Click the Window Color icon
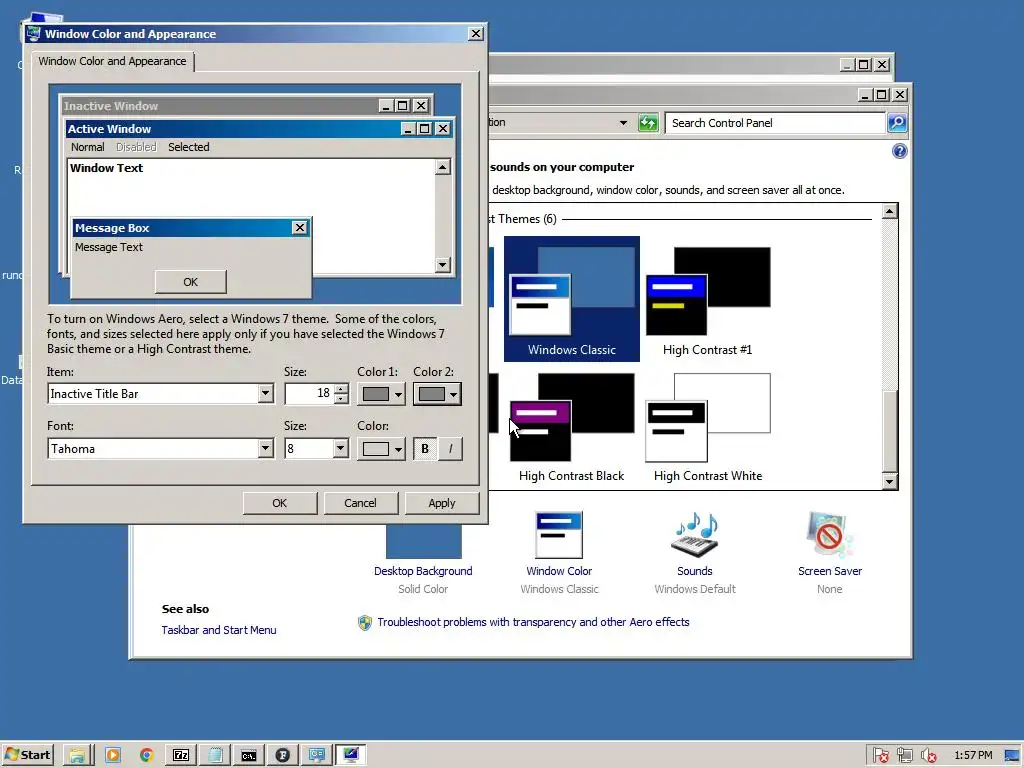Image resolution: width=1024 pixels, height=768 pixels. (x=558, y=534)
